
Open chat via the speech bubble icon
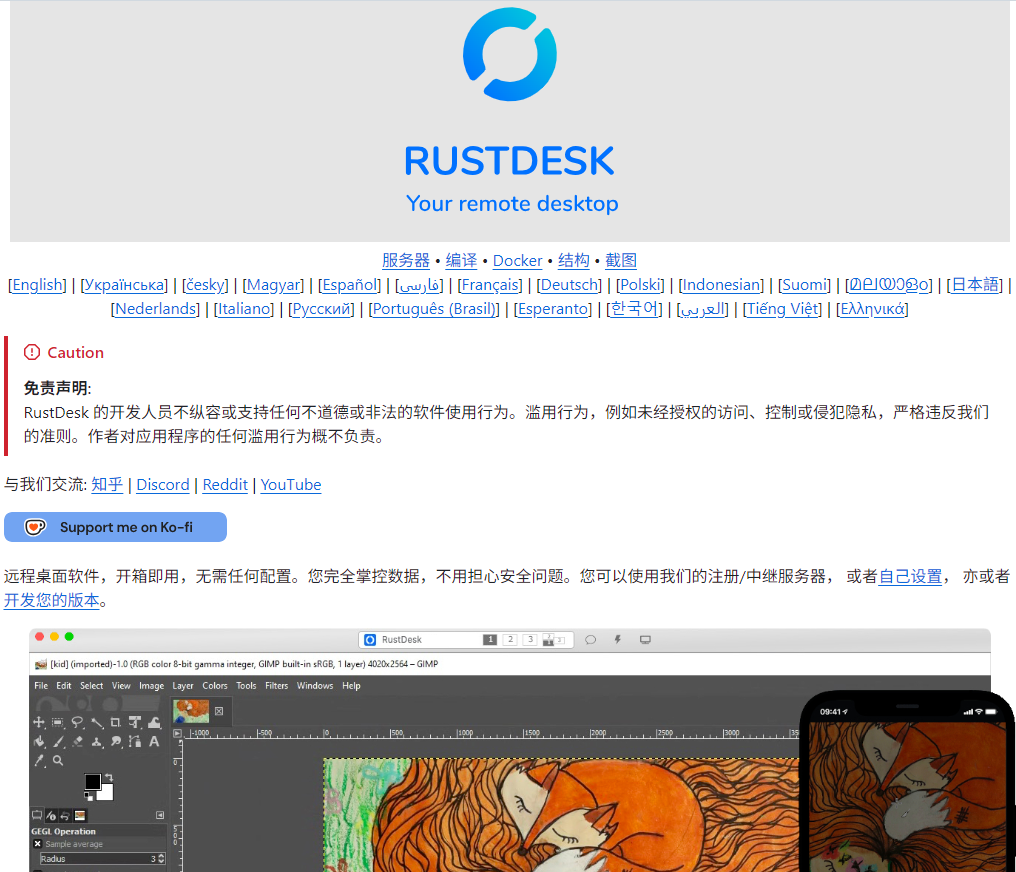[591, 640]
